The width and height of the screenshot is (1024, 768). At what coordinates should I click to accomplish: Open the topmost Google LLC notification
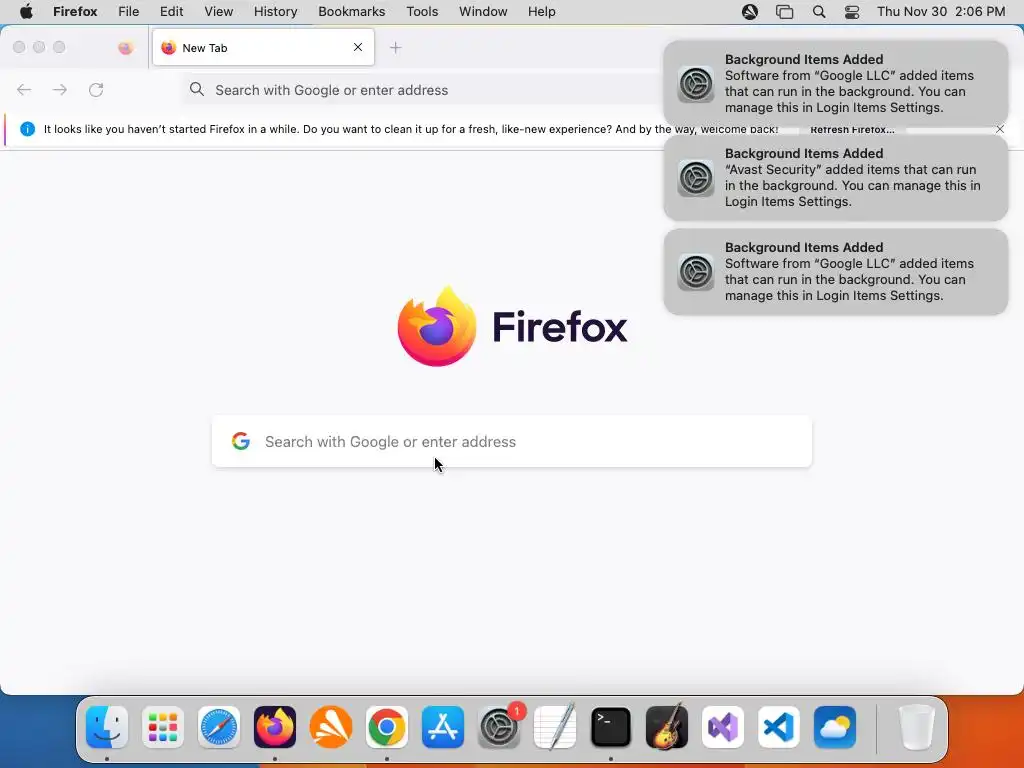click(x=836, y=84)
